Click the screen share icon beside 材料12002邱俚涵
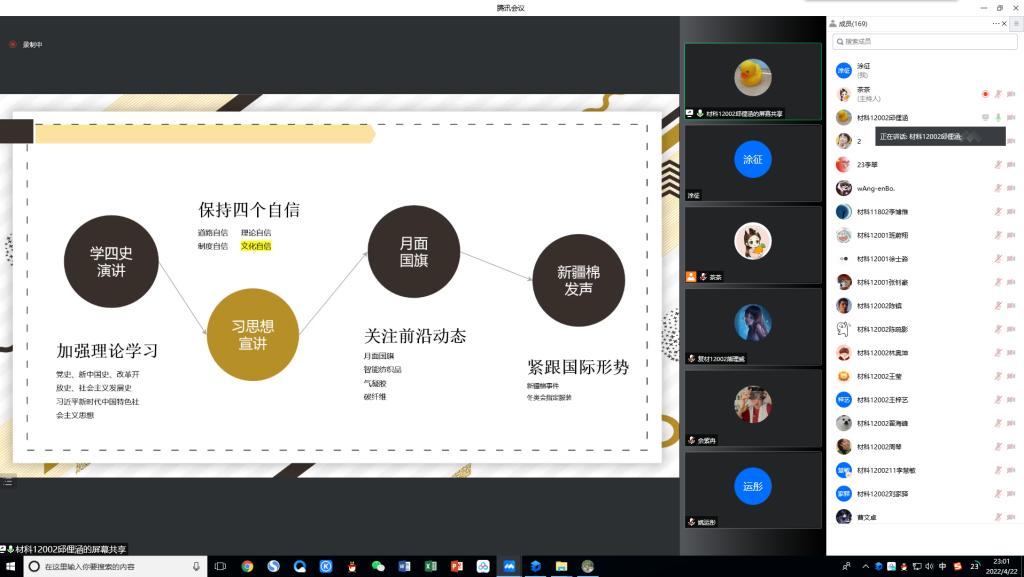1024x577 pixels. pos(985,117)
